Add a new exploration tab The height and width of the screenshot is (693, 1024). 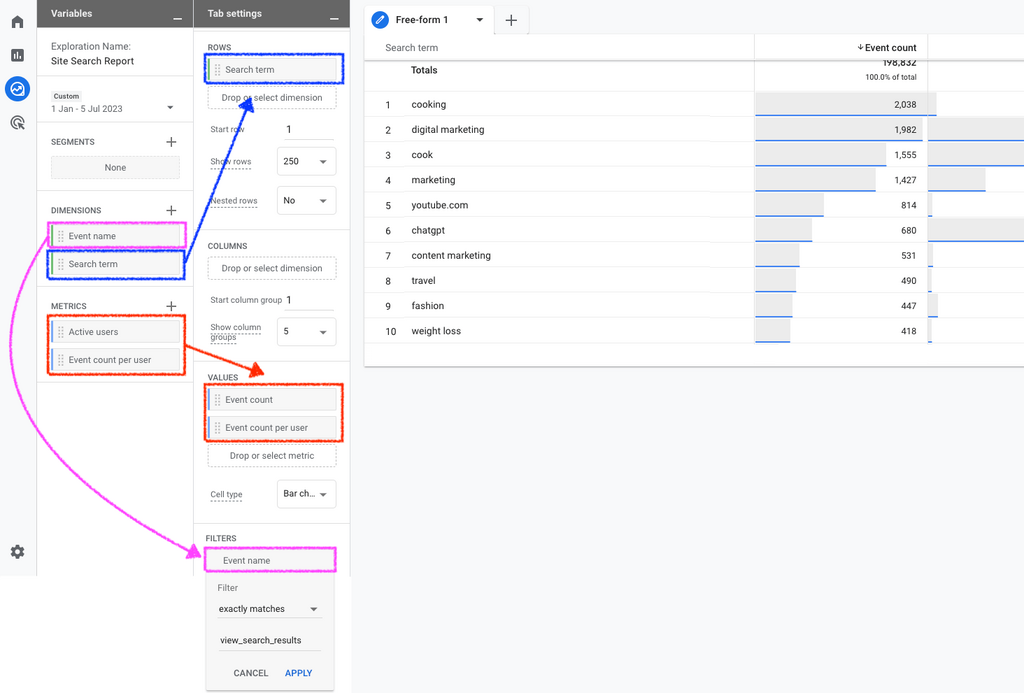[x=511, y=20]
